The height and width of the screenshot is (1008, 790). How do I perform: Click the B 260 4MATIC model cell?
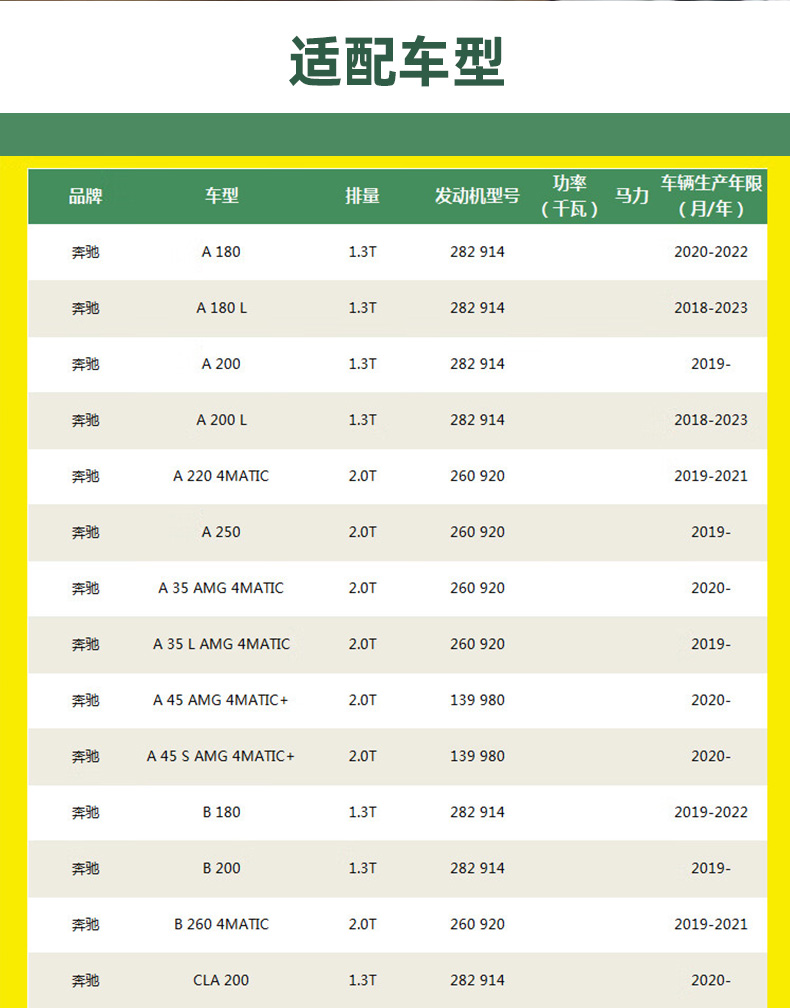click(x=221, y=924)
